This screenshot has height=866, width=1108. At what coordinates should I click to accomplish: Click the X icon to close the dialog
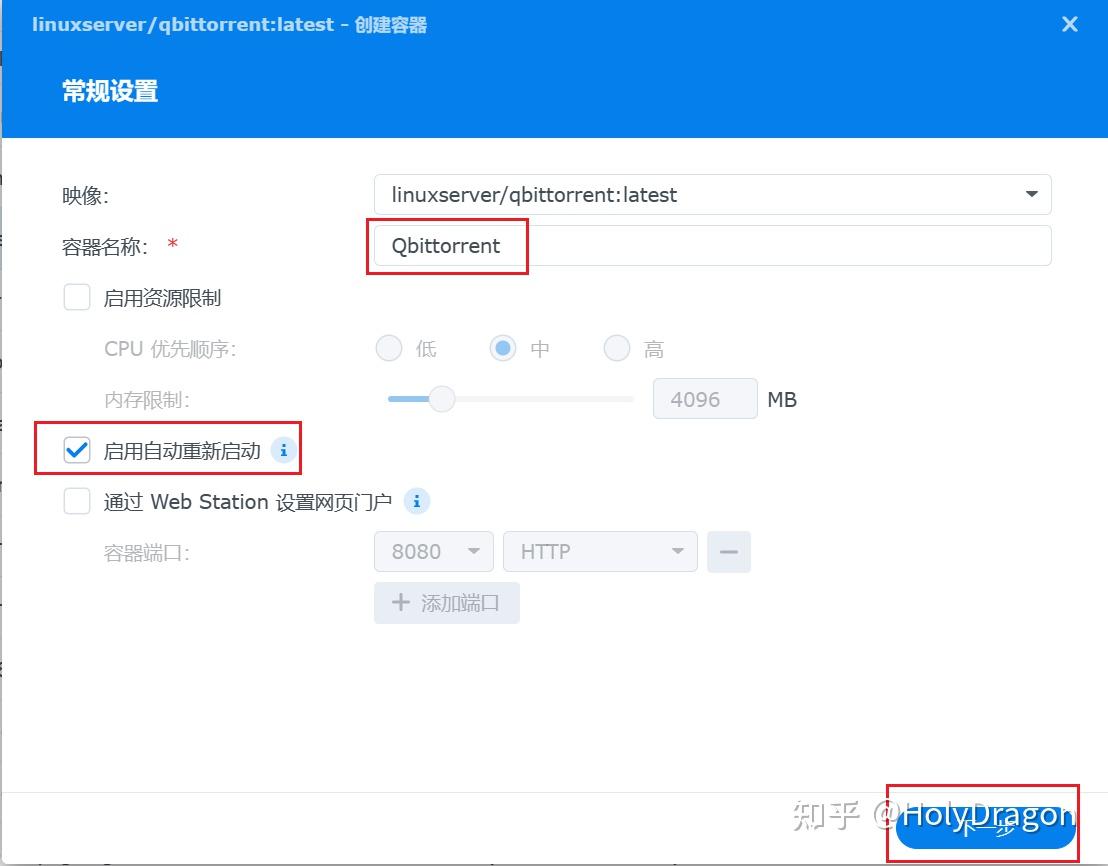[x=1069, y=24]
